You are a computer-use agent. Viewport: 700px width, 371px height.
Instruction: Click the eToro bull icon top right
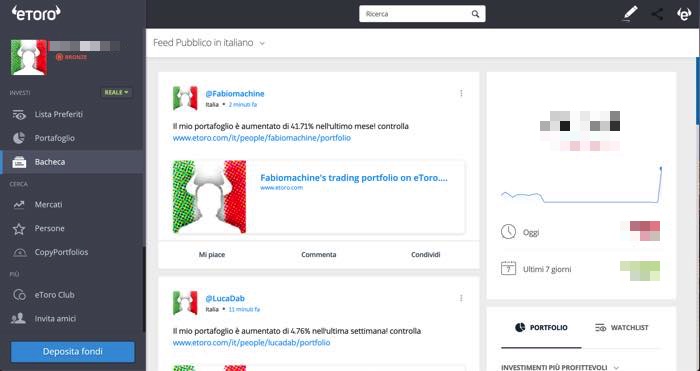(x=684, y=14)
